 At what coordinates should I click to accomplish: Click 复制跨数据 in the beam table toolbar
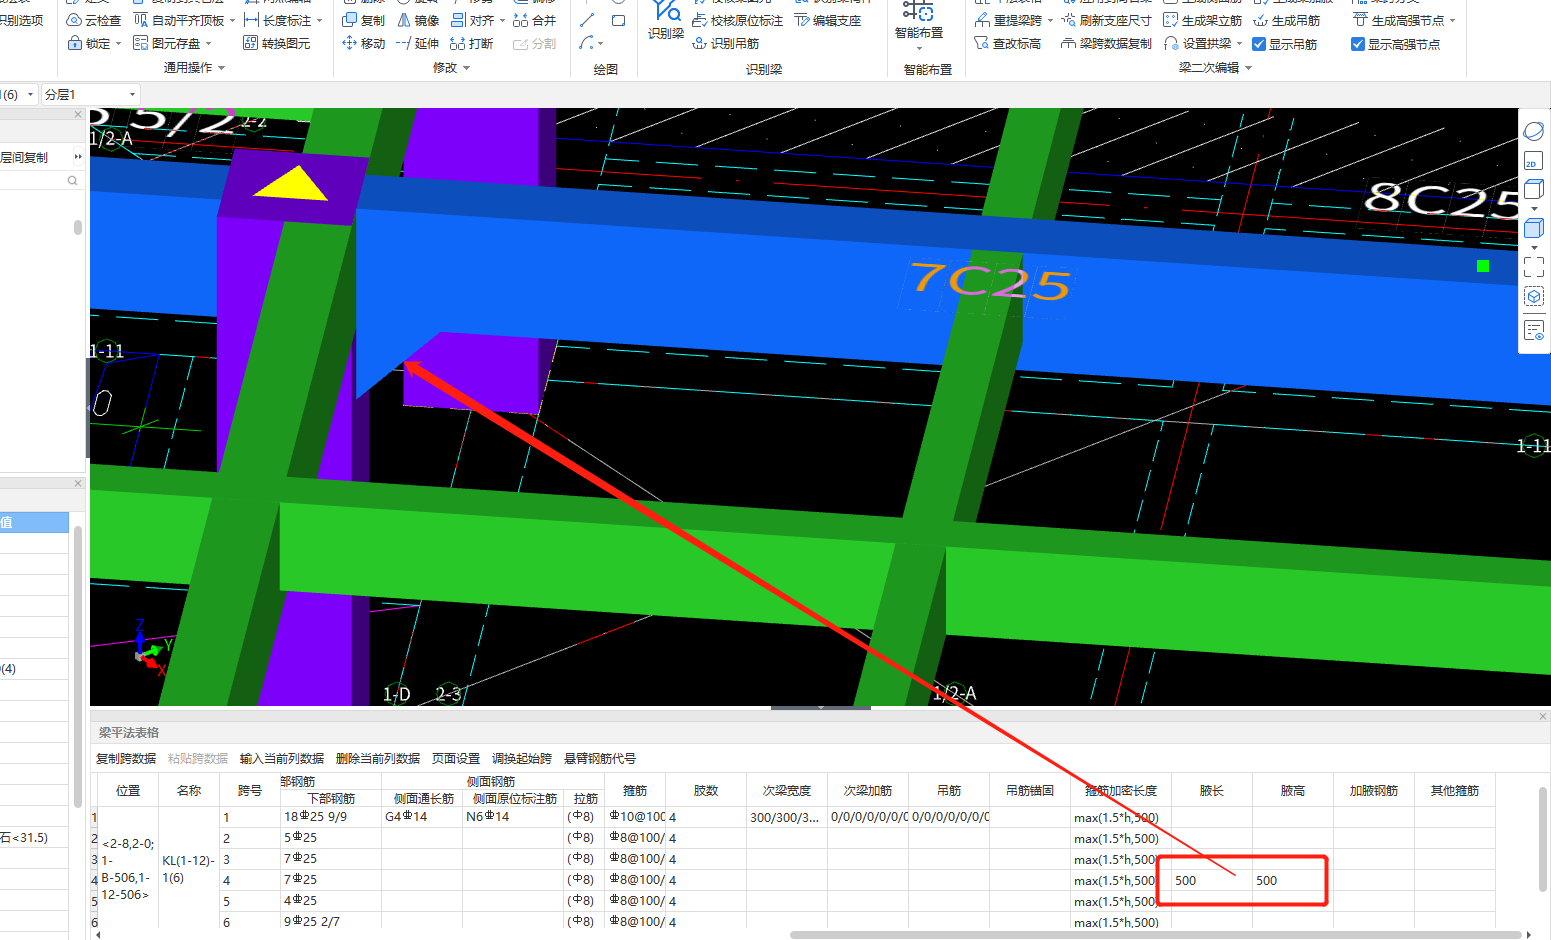tap(126, 759)
